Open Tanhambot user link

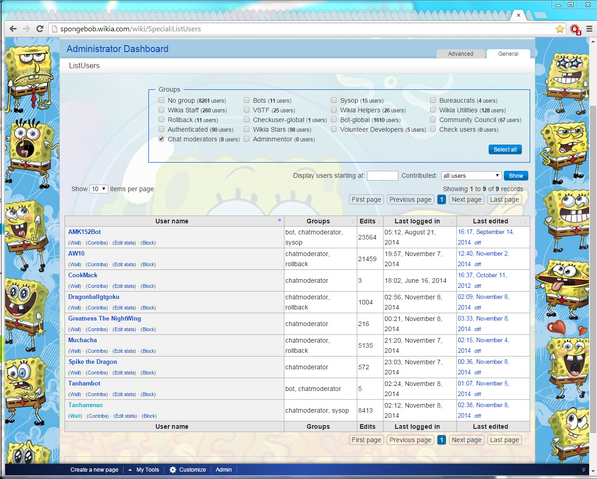(x=84, y=383)
